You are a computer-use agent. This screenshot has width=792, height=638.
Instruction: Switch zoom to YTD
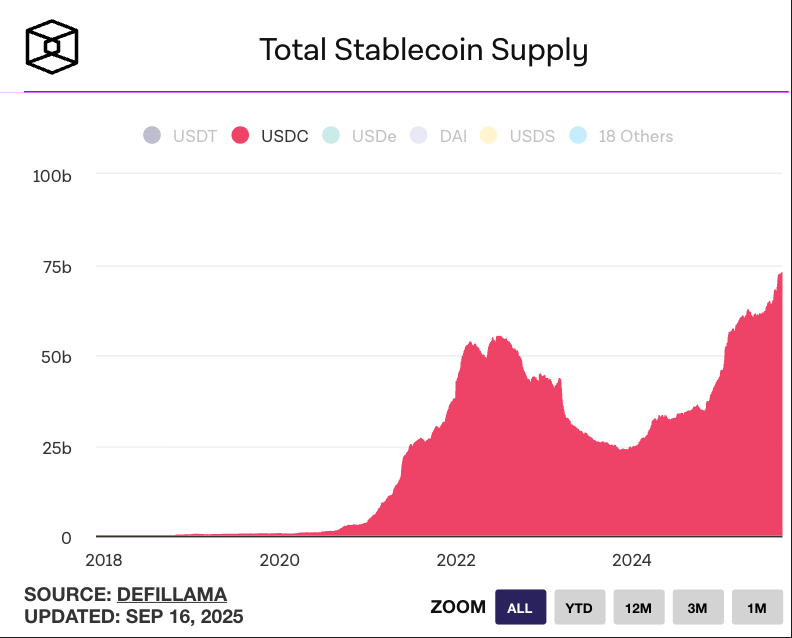tap(579, 607)
